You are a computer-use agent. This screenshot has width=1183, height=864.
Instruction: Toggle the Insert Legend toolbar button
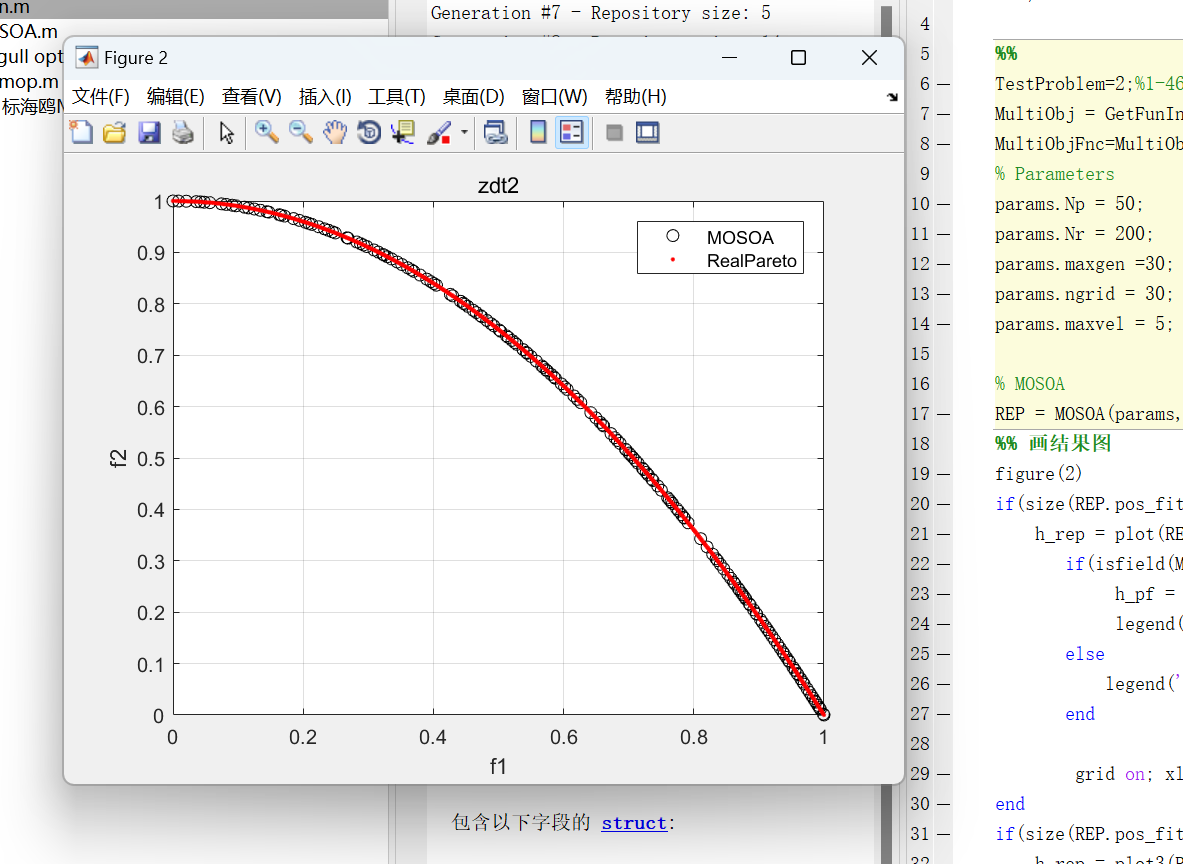point(572,133)
